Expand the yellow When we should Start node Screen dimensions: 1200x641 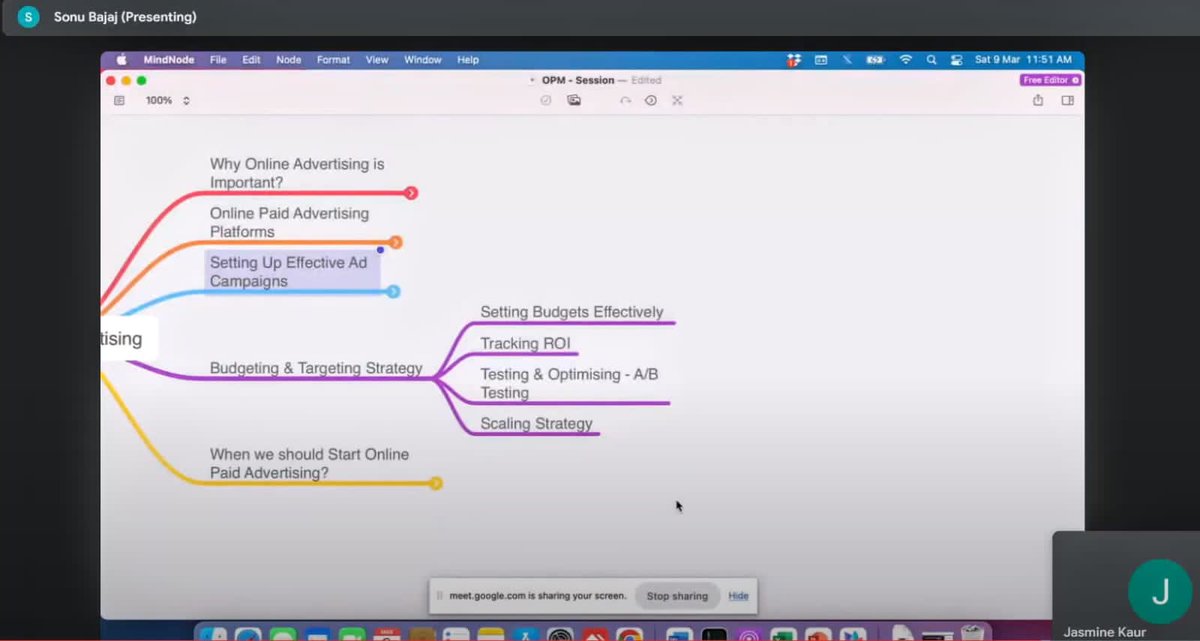click(436, 483)
